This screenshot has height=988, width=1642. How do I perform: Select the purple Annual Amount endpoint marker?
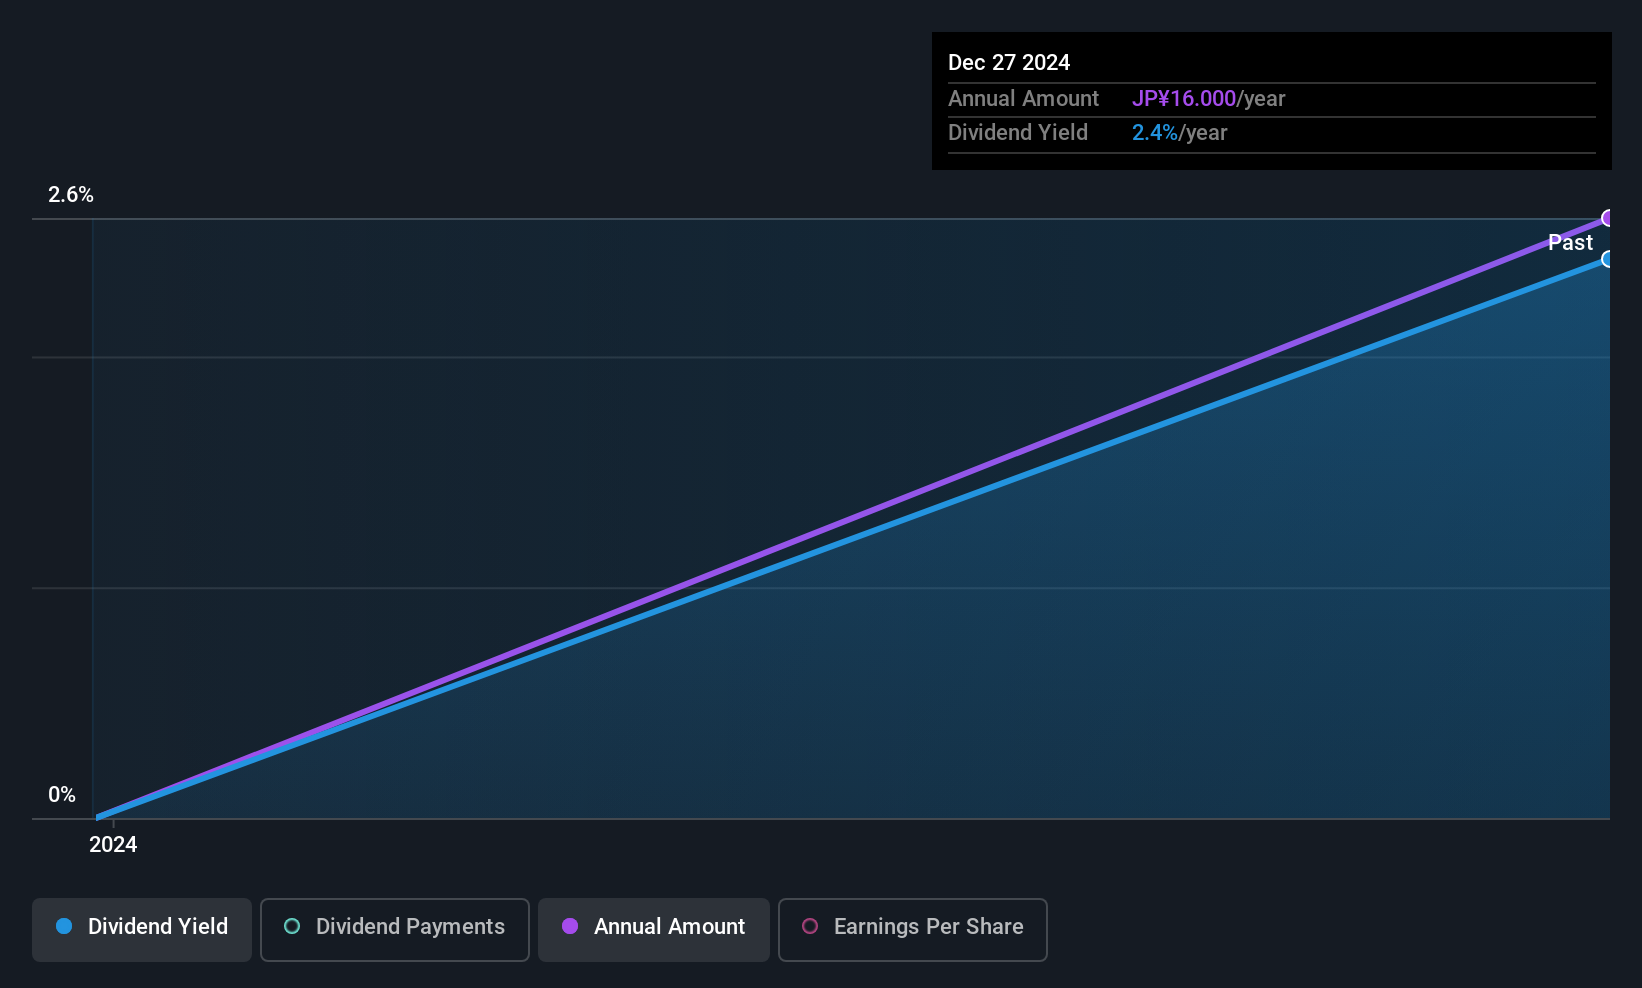[x=1608, y=218]
